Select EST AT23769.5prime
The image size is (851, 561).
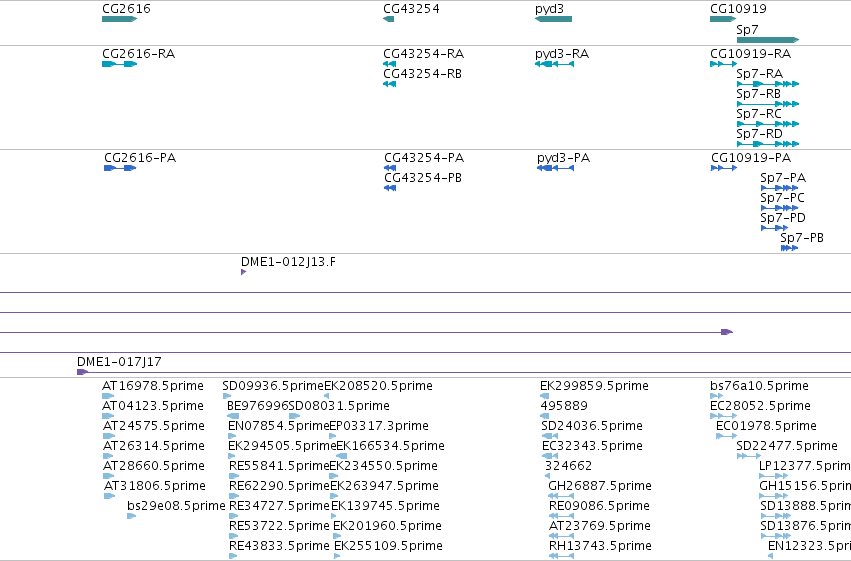562,536
